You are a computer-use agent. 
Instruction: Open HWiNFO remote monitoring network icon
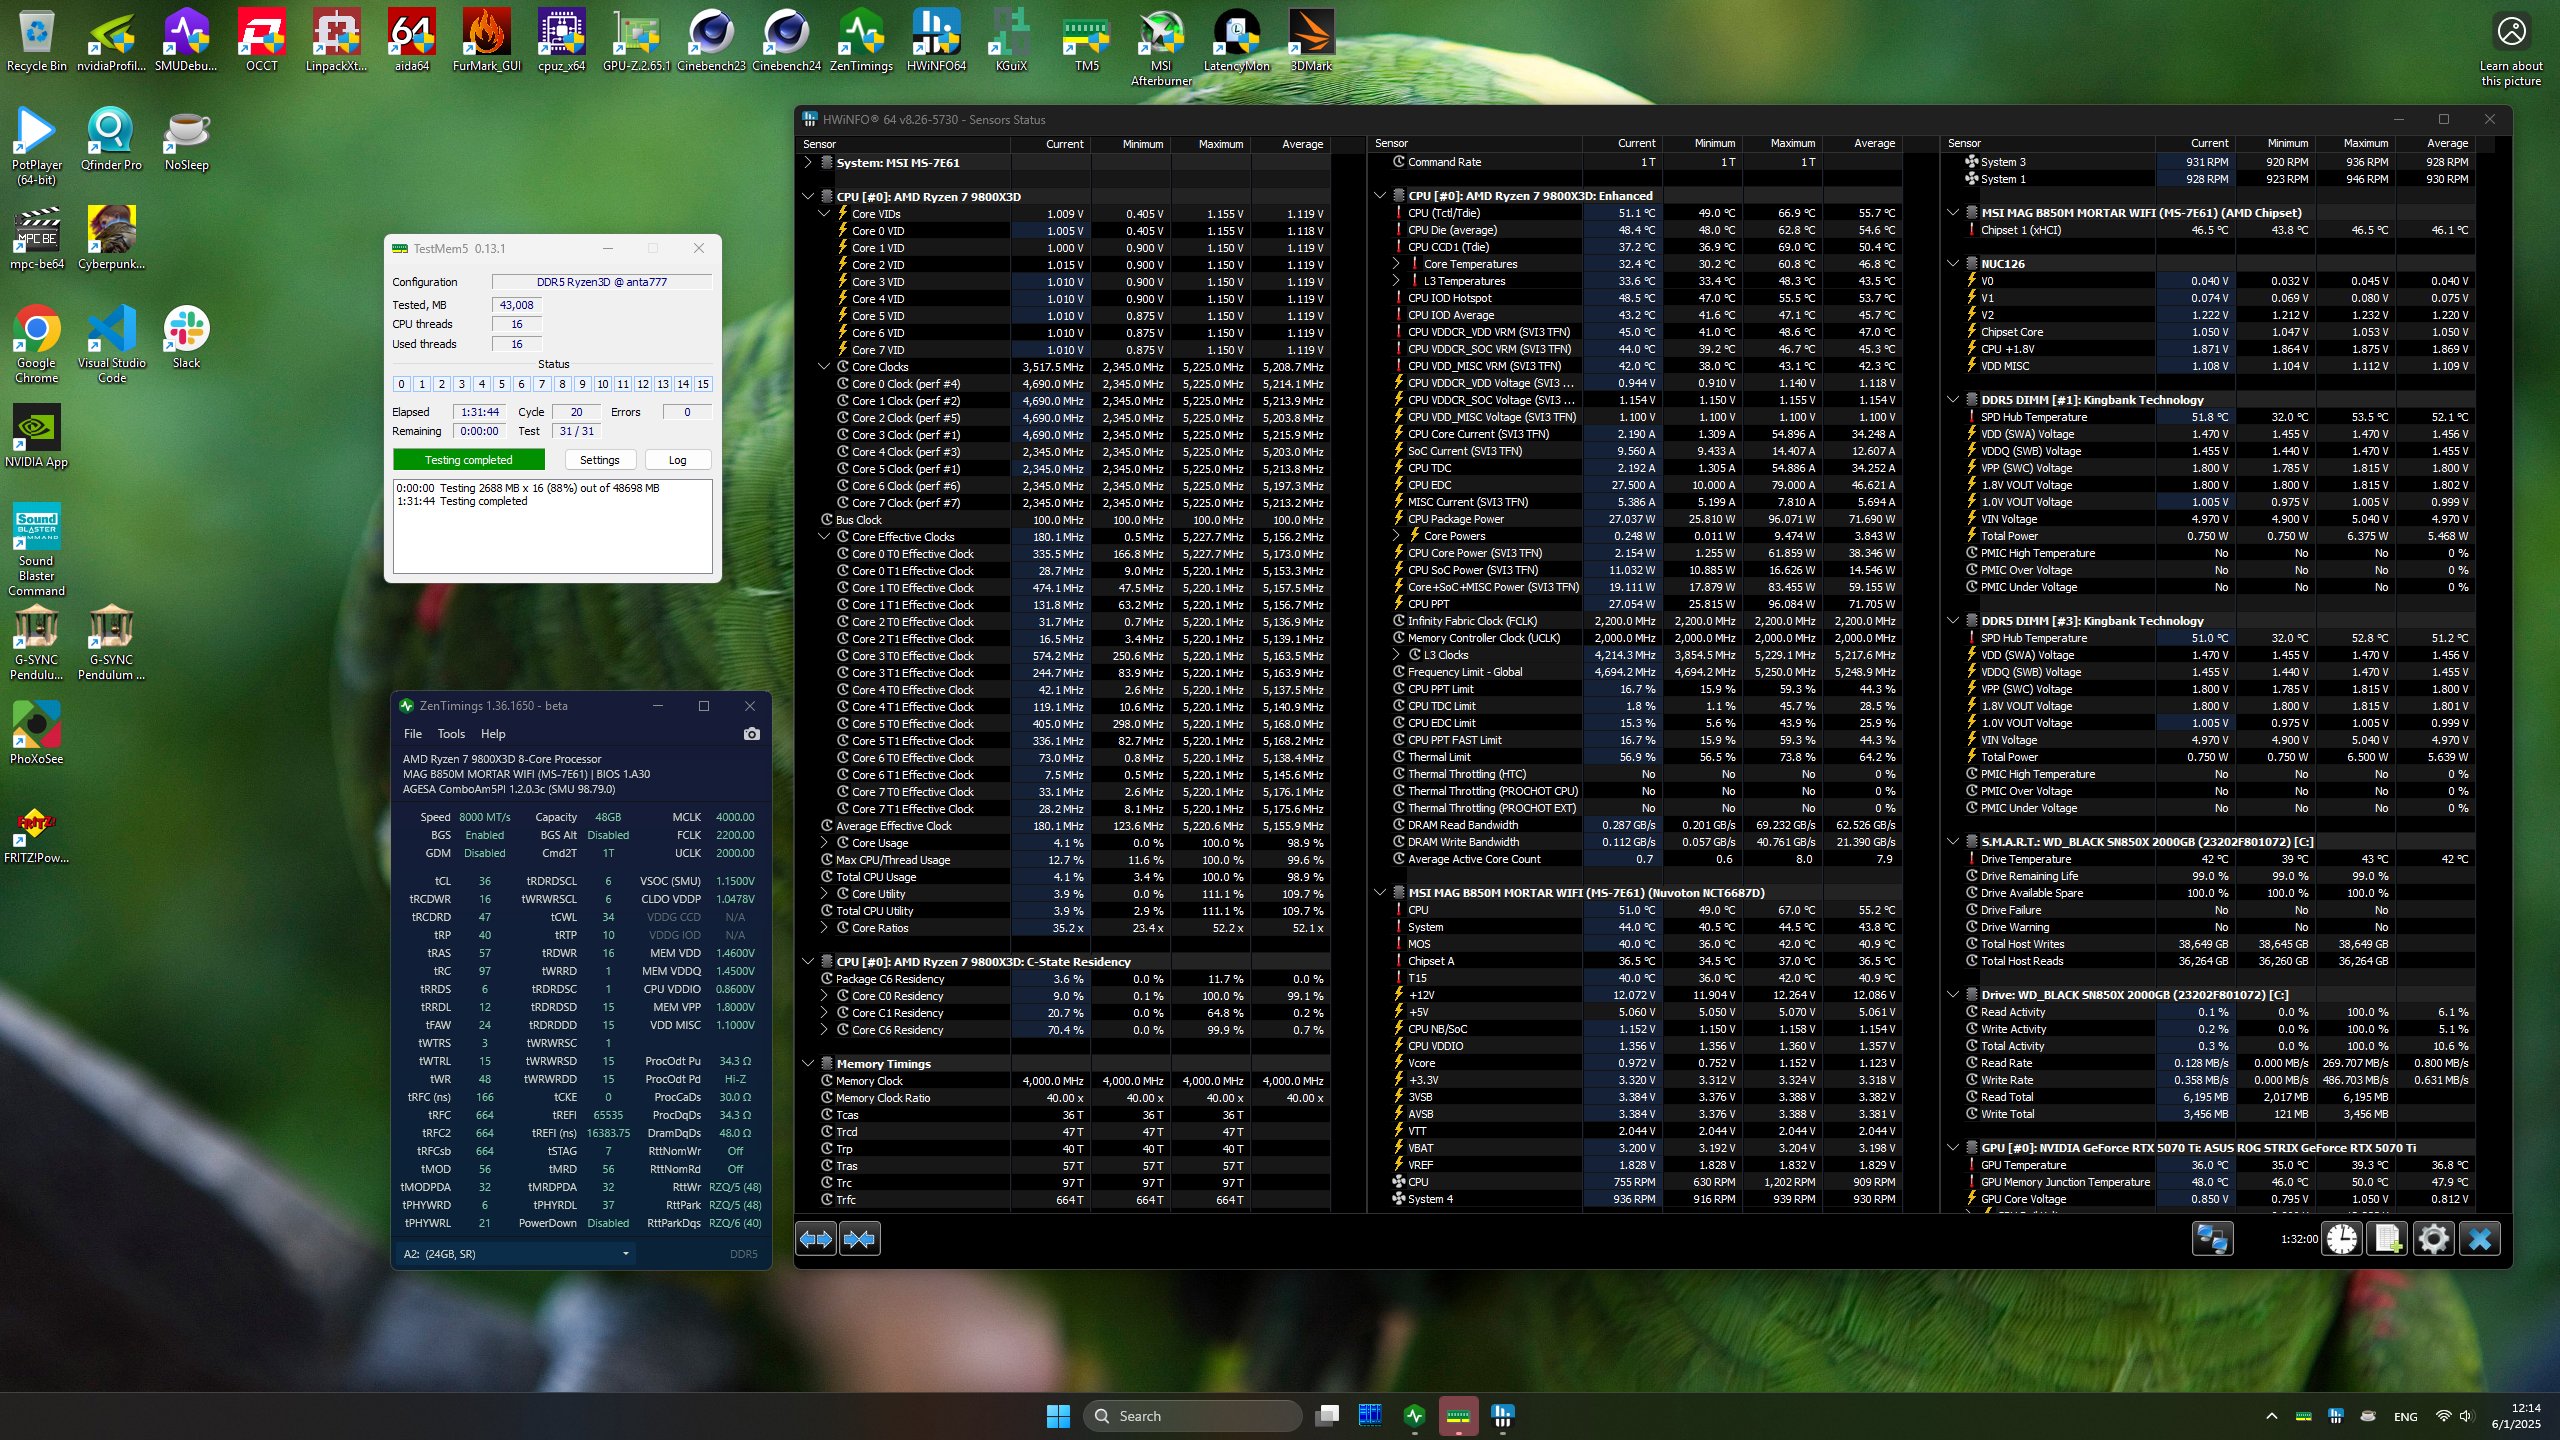(2211, 1239)
